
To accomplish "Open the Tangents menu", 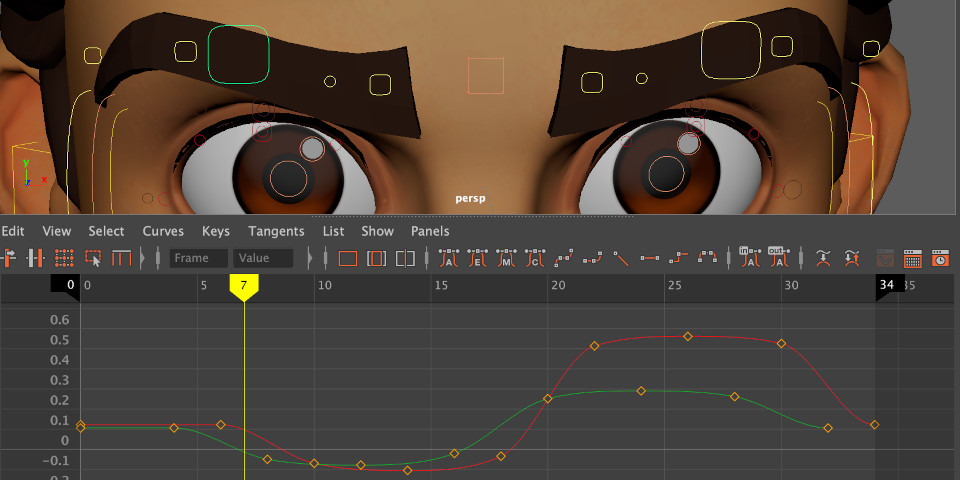I will pyautogui.click(x=276, y=231).
